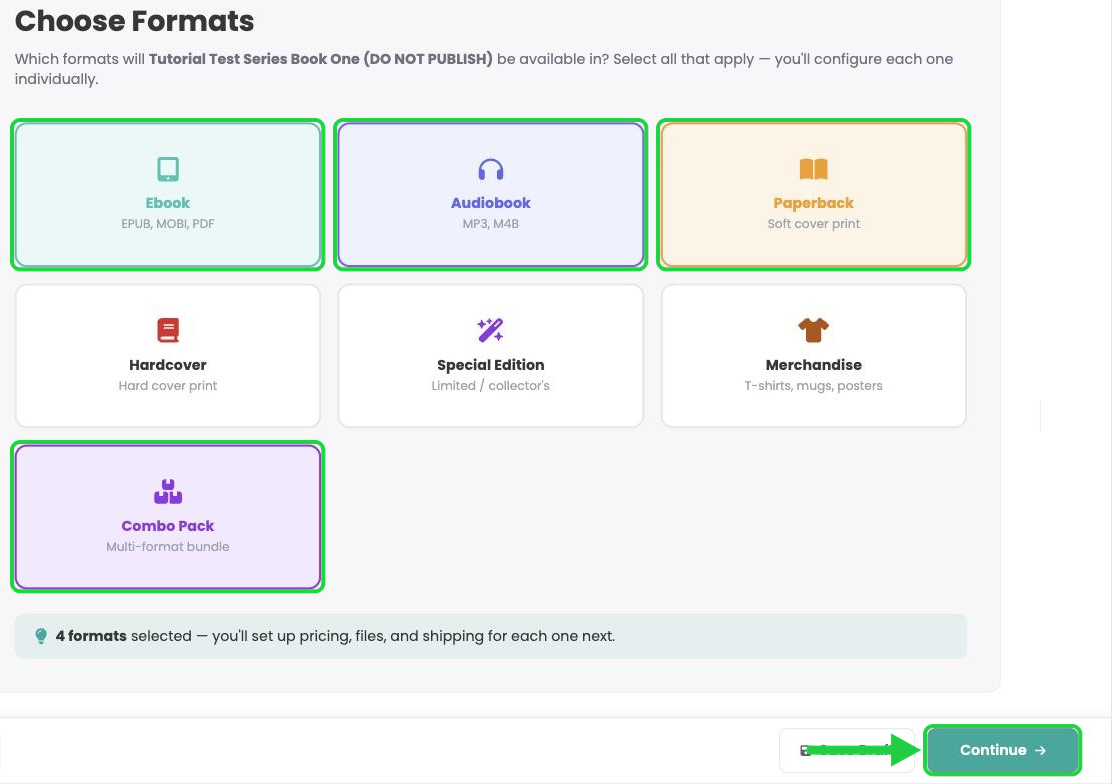Click the 'Soft cover print' description
The width and height of the screenshot is (1112, 784).
point(813,223)
